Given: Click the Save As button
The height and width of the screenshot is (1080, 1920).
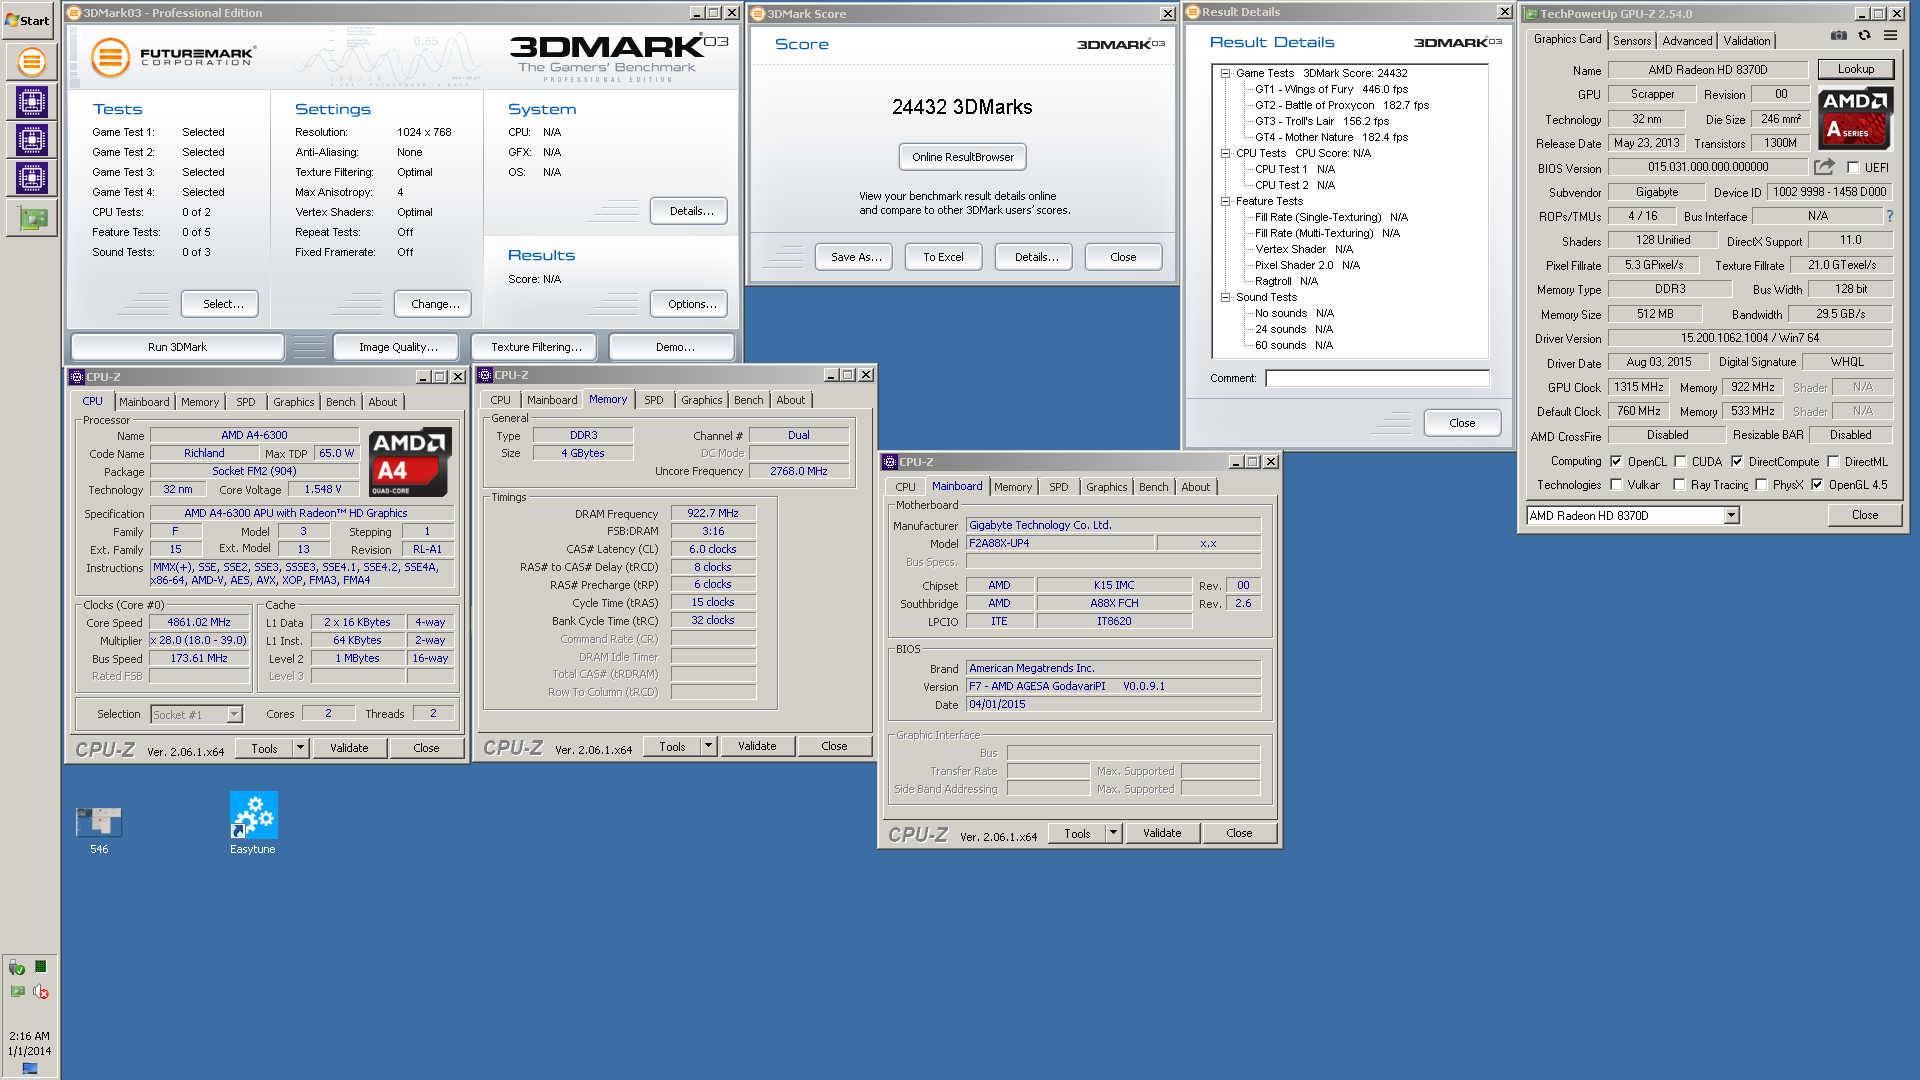Looking at the screenshot, I should pos(855,257).
